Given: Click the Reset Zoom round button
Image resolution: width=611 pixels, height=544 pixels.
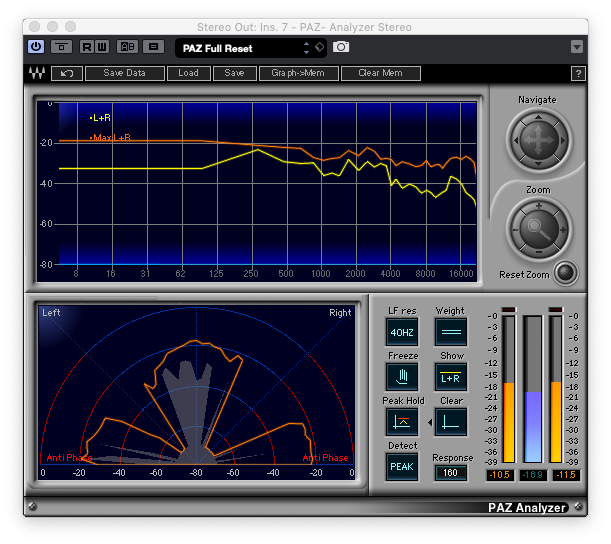Looking at the screenshot, I should (x=565, y=272).
